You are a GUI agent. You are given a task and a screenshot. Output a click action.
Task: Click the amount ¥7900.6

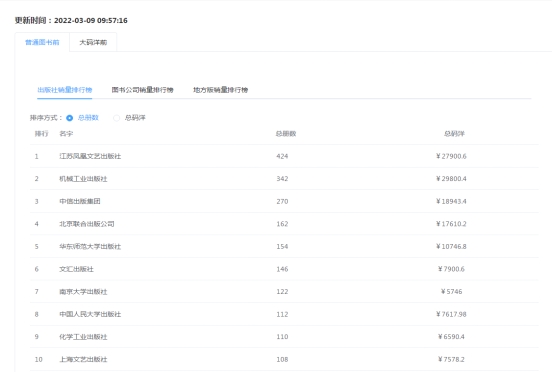pos(451,269)
